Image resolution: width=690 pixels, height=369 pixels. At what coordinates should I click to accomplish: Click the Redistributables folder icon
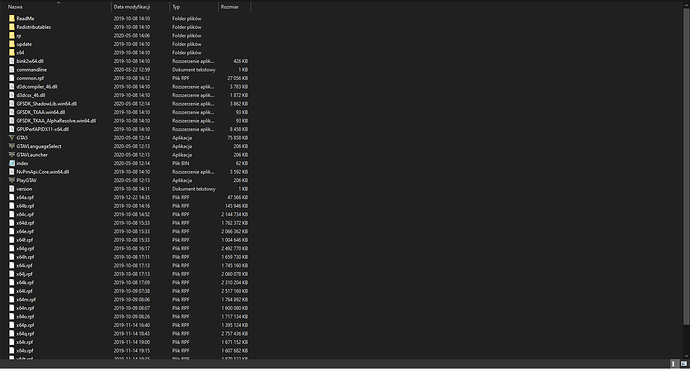(x=12, y=27)
